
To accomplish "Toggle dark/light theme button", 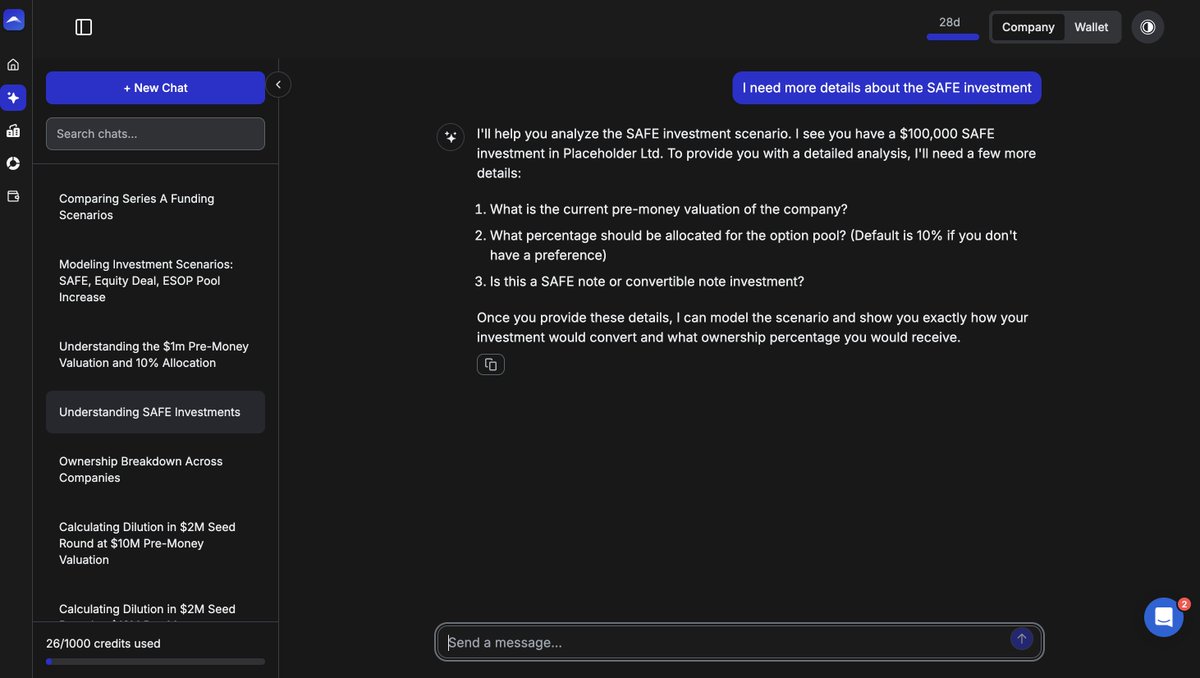I will (1147, 27).
